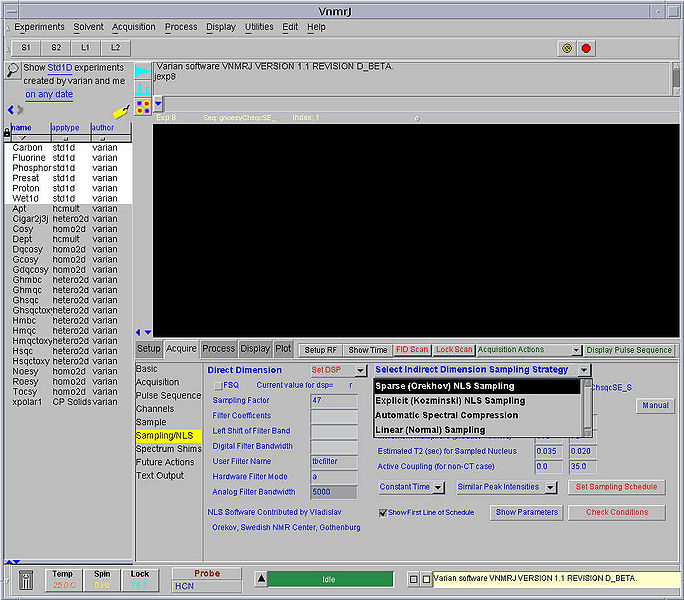Click the colored dots grid icon

143,105
